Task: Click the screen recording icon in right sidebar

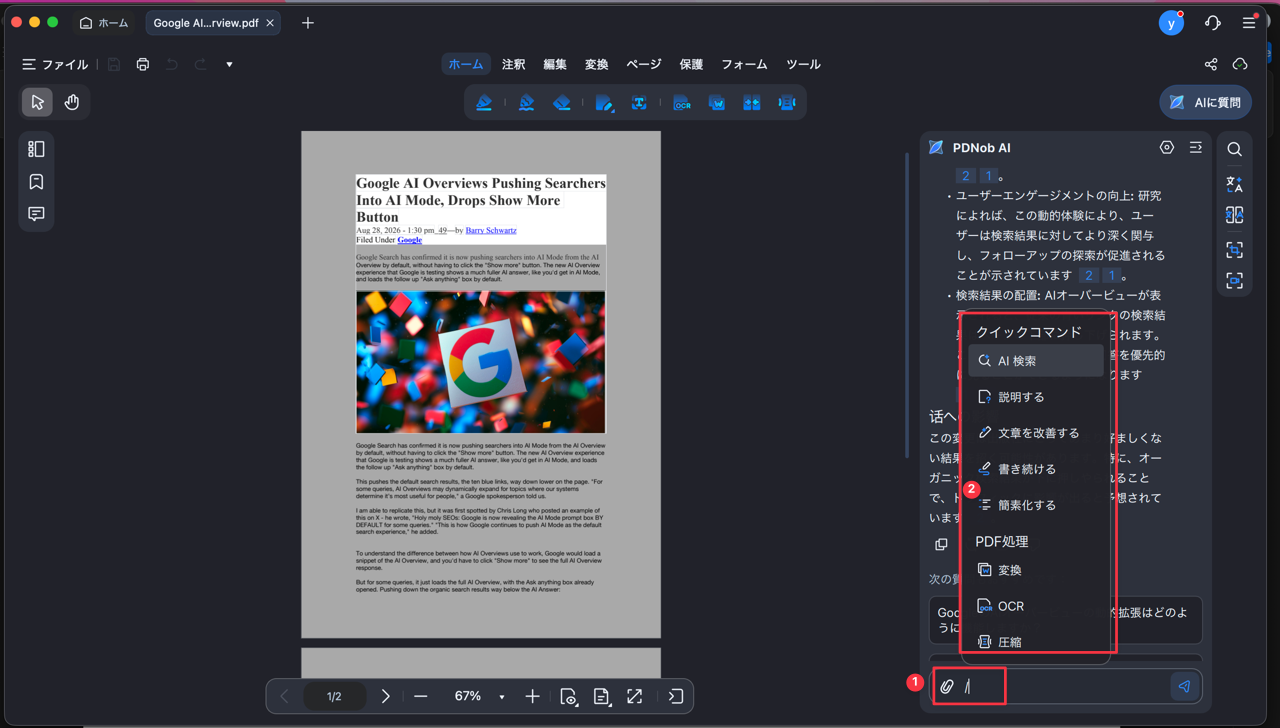Action: click(1235, 281)
